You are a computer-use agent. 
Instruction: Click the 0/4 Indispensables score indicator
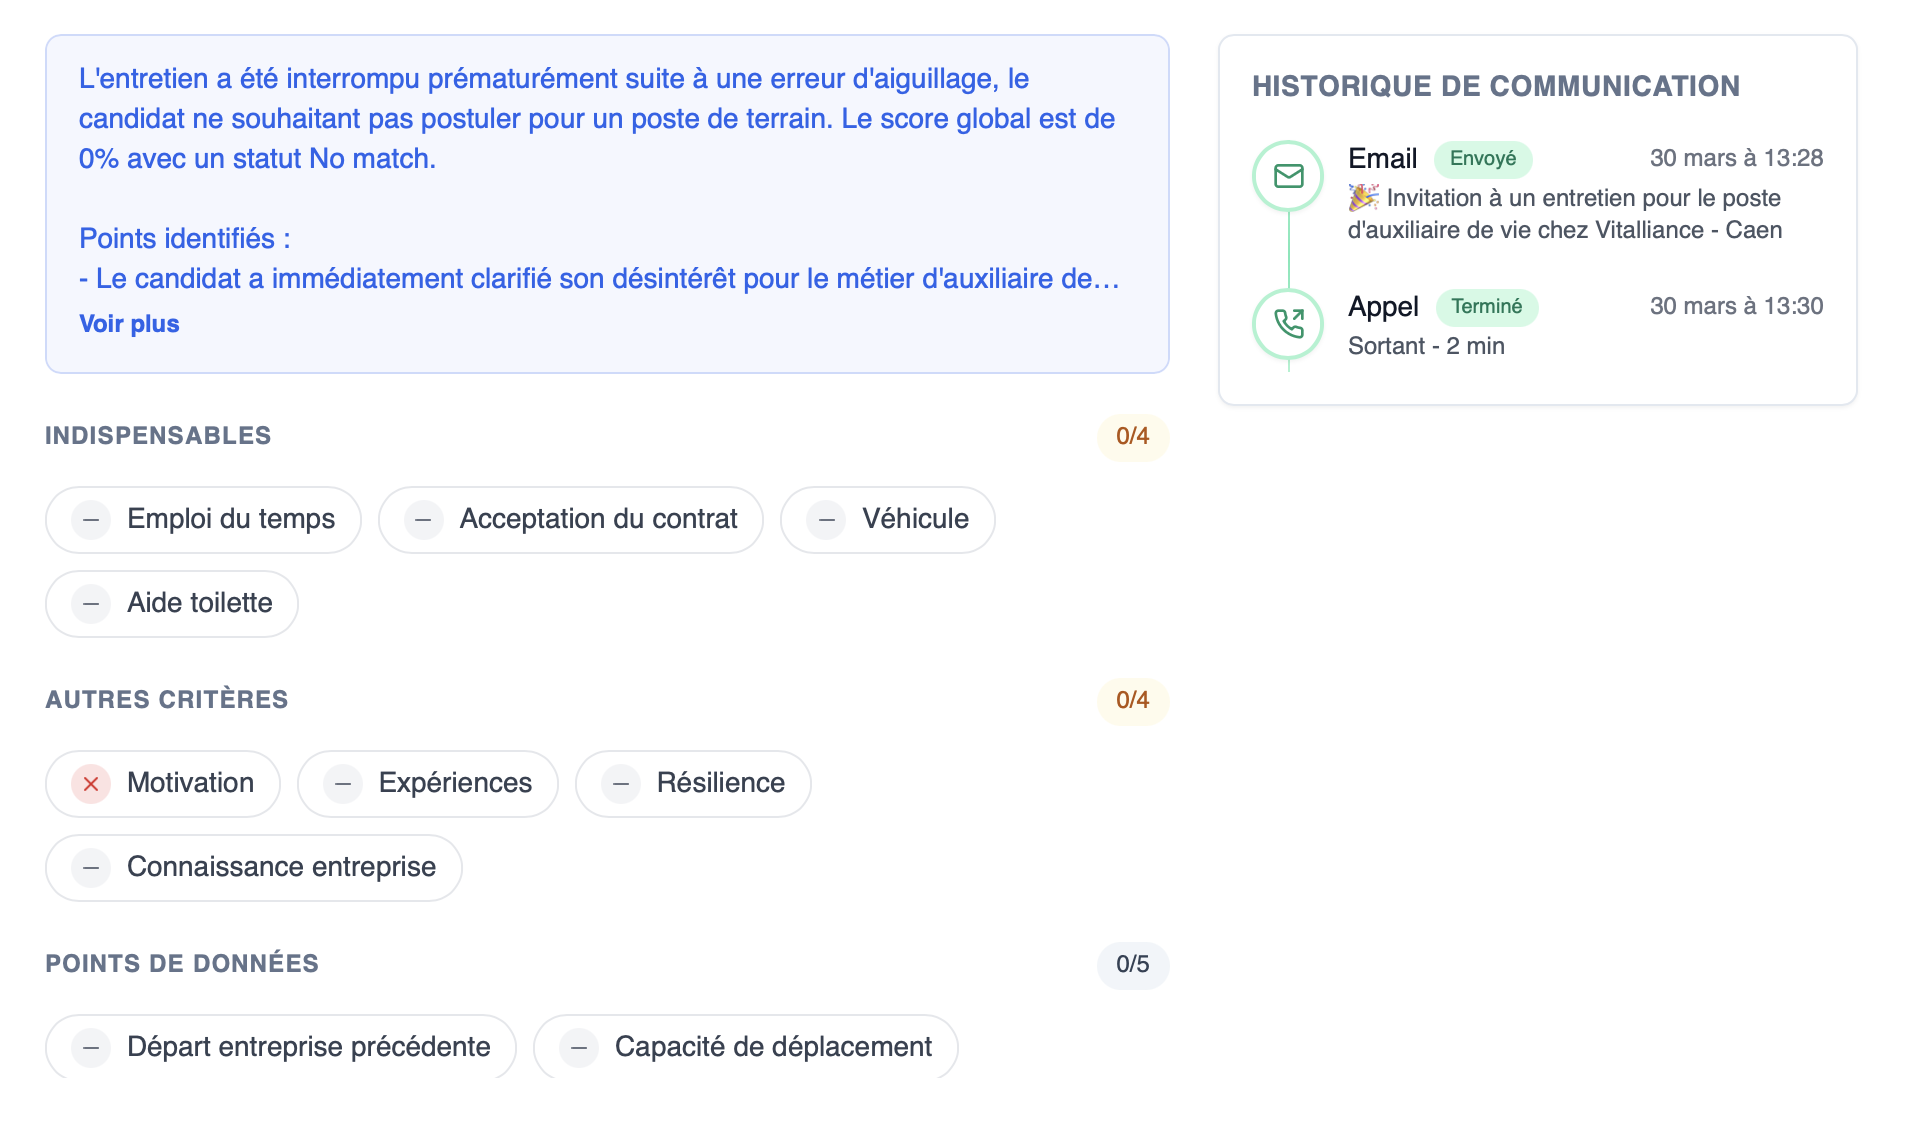click(1132, 437)
